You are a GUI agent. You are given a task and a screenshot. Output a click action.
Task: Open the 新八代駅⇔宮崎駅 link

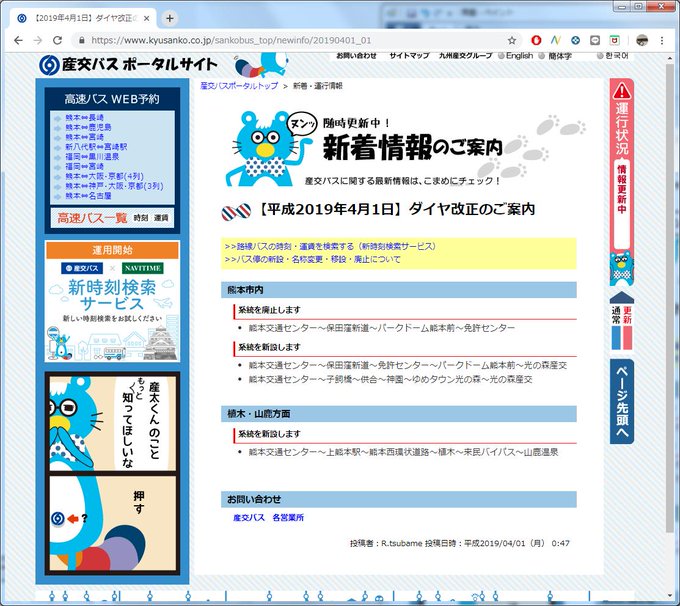tap(96, 147)
